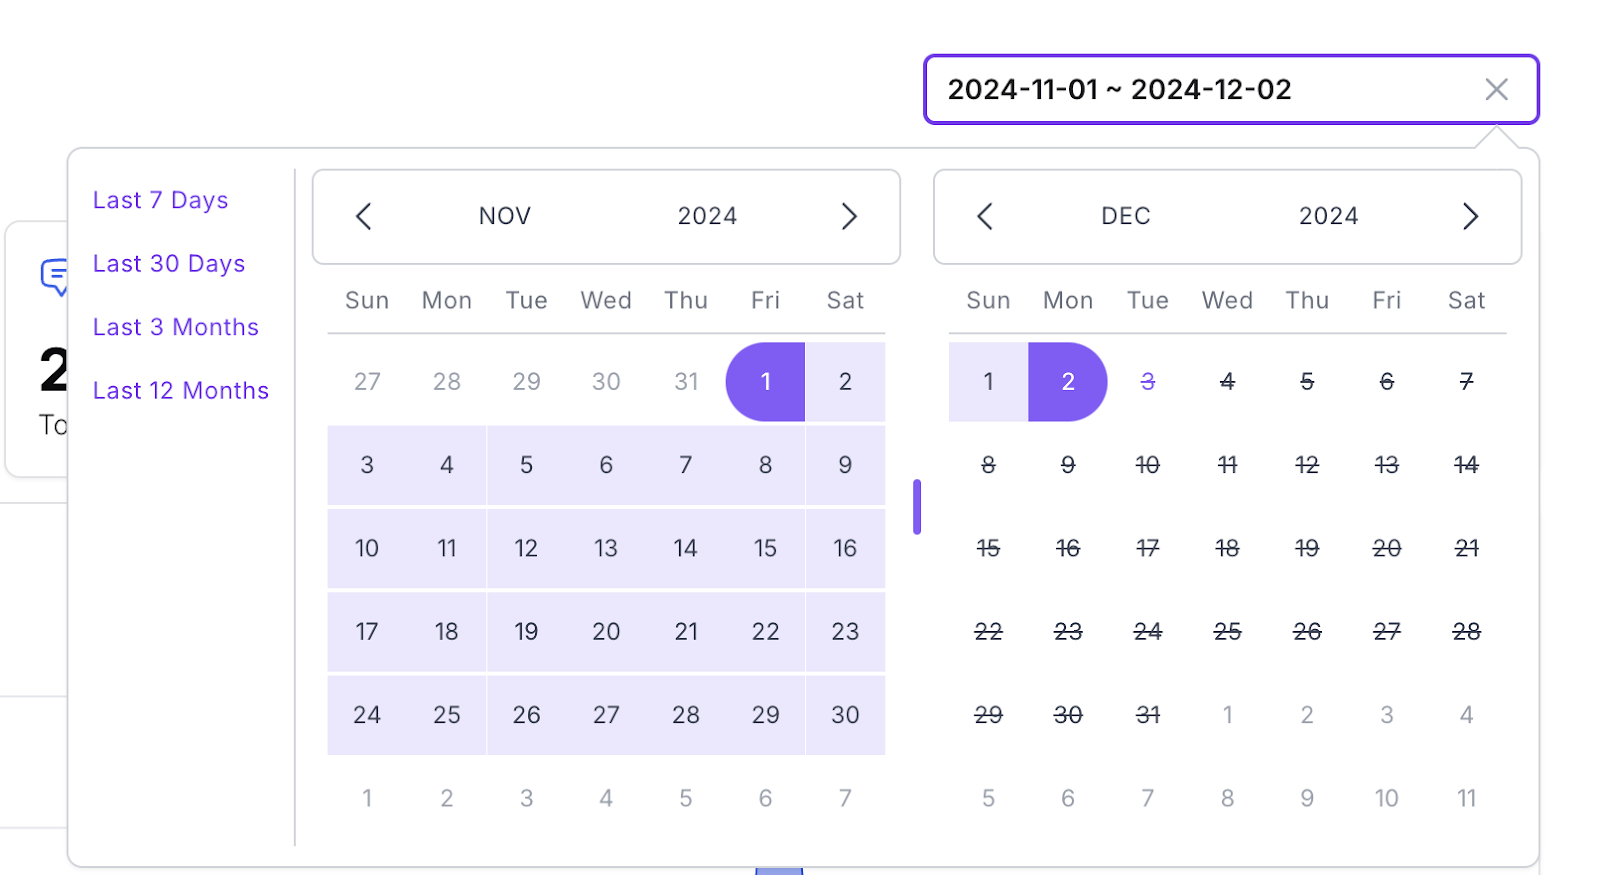Screen dimensions: 1600x875
Task: Open NOV month selector
Action: 505,216
